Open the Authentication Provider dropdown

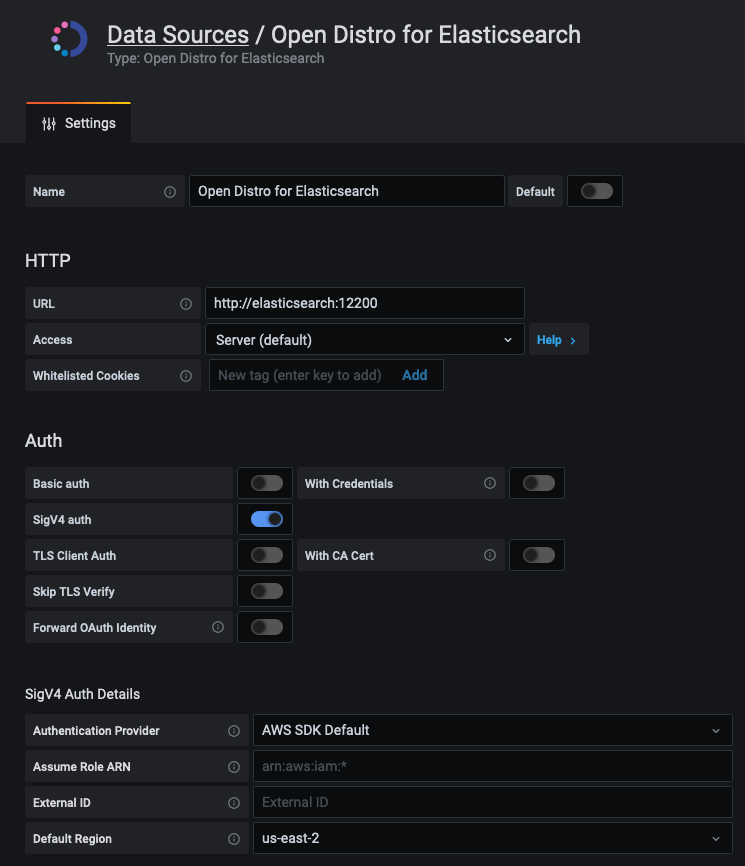[x=492, y=730]
